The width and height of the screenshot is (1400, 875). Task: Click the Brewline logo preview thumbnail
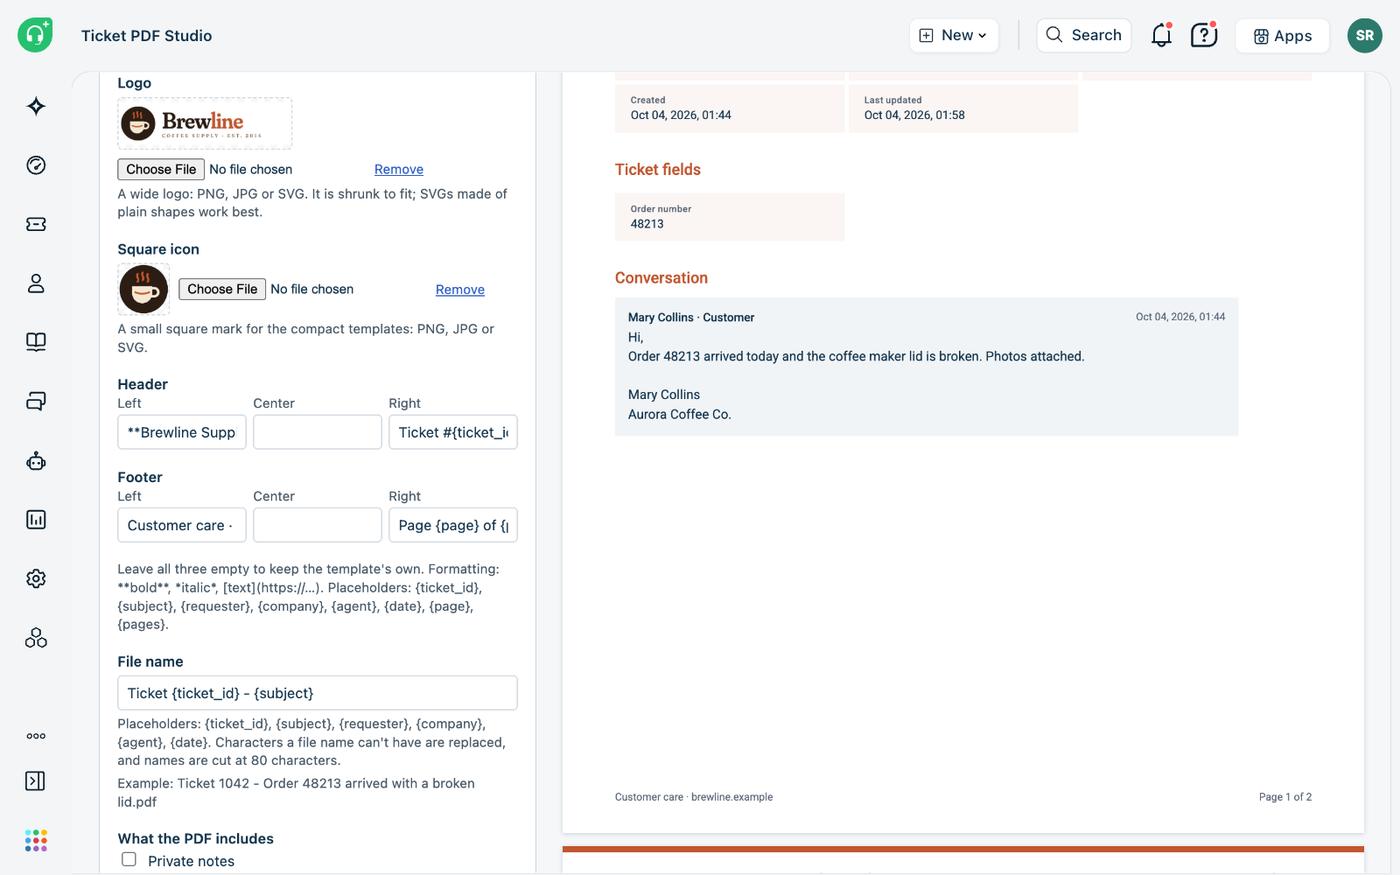coord(205,123)
